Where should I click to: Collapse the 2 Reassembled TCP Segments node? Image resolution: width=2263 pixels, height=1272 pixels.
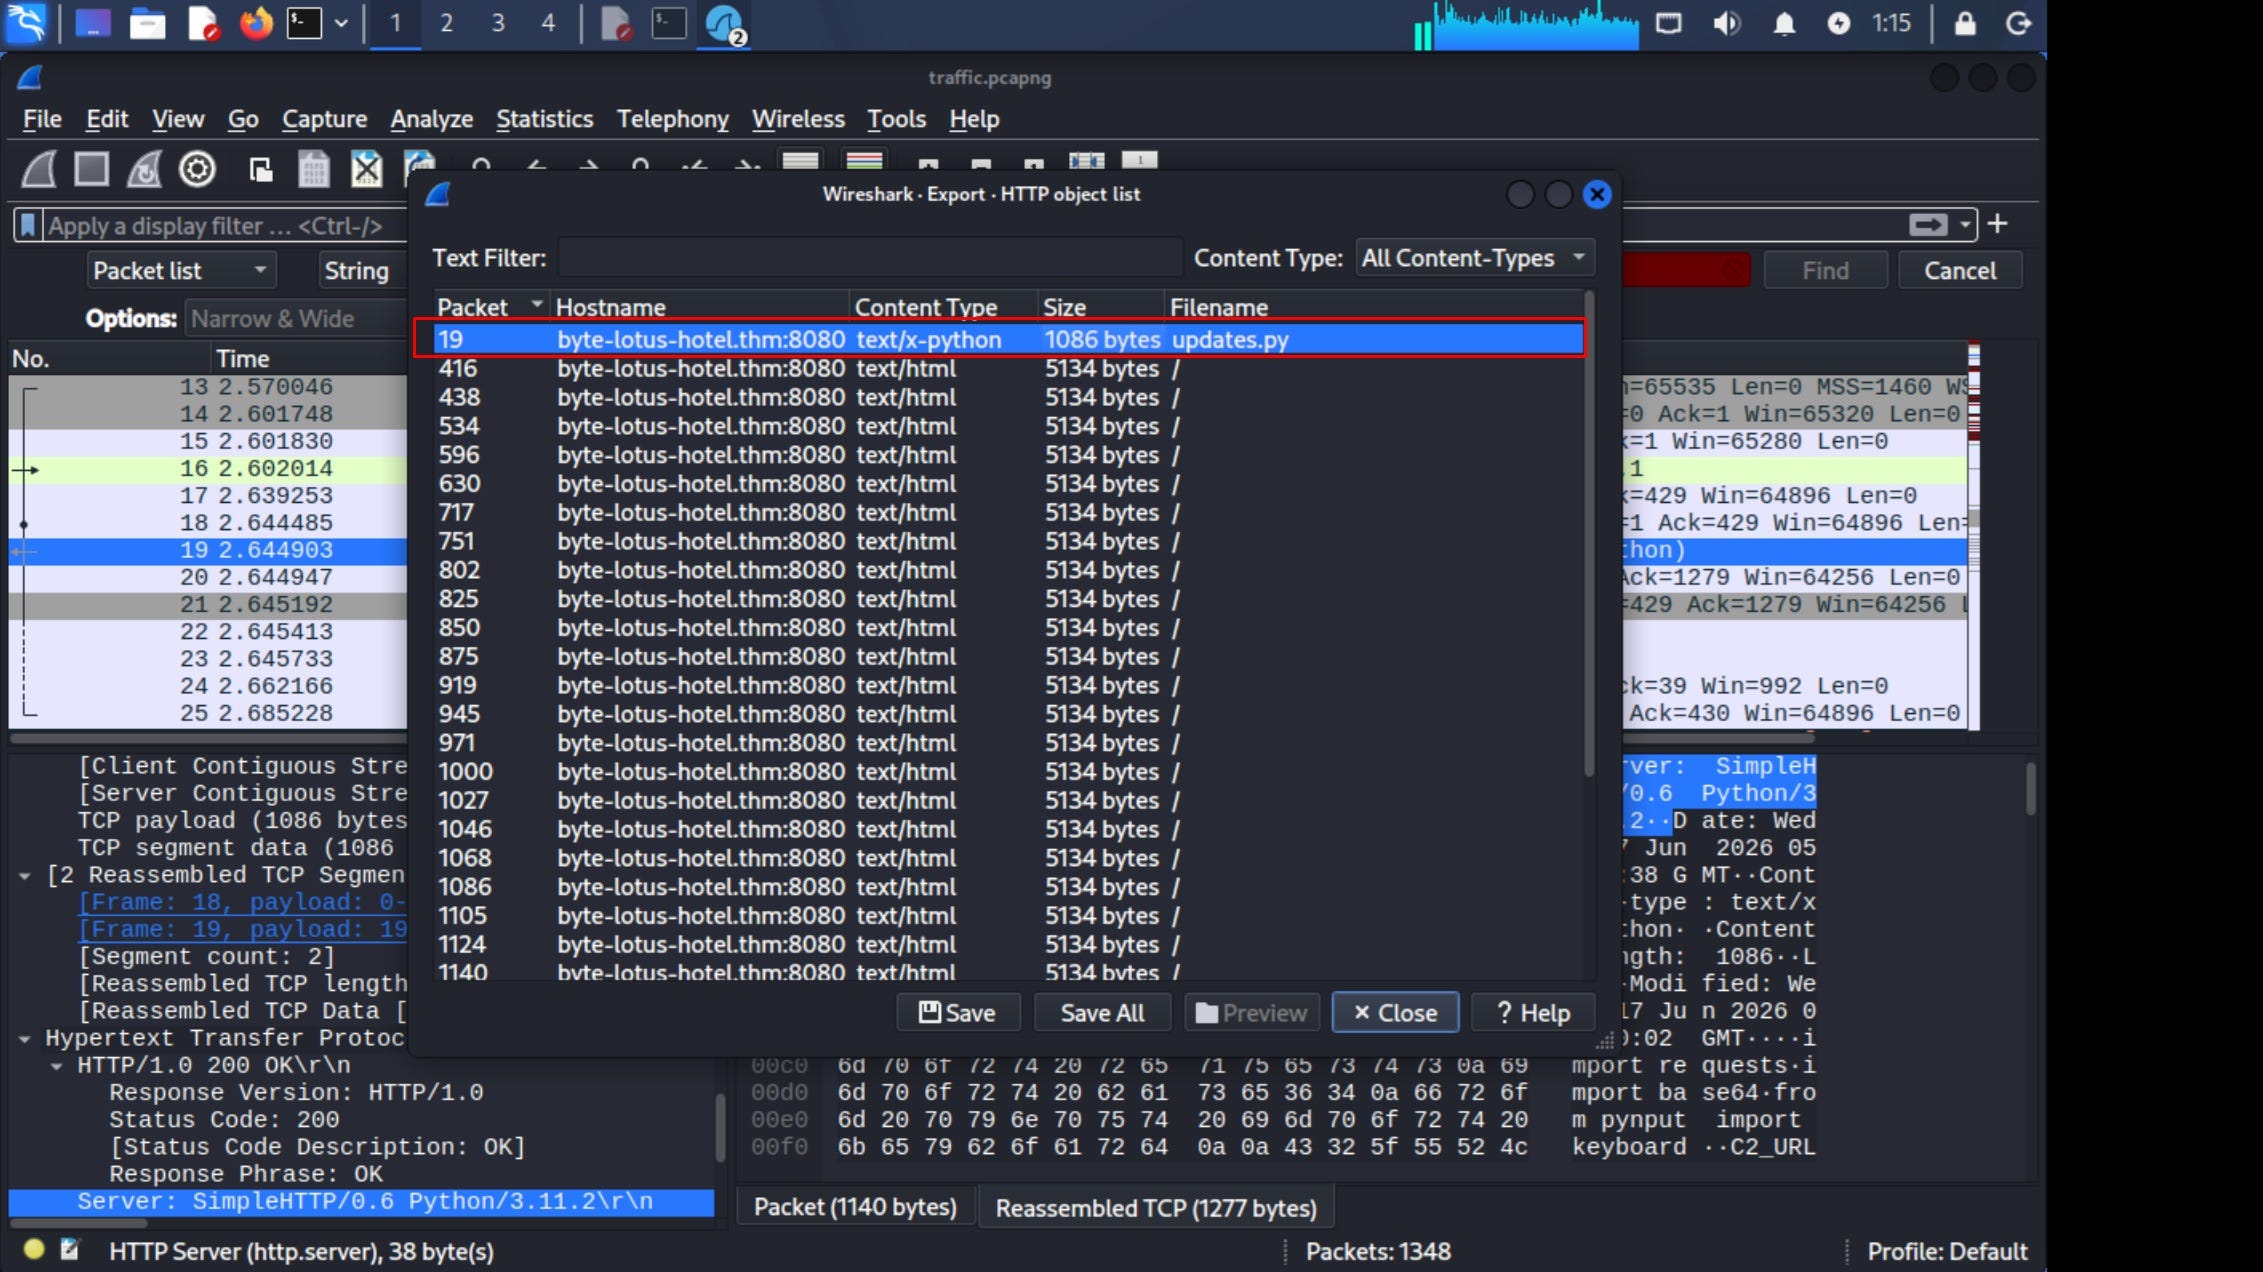click(x=25, y=876)
